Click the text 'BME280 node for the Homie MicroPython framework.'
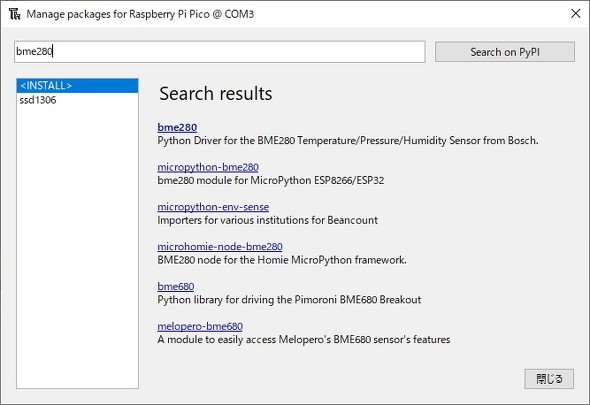This screenshot has height=405, width=590. pyautogui.click(x=282, y=260)
